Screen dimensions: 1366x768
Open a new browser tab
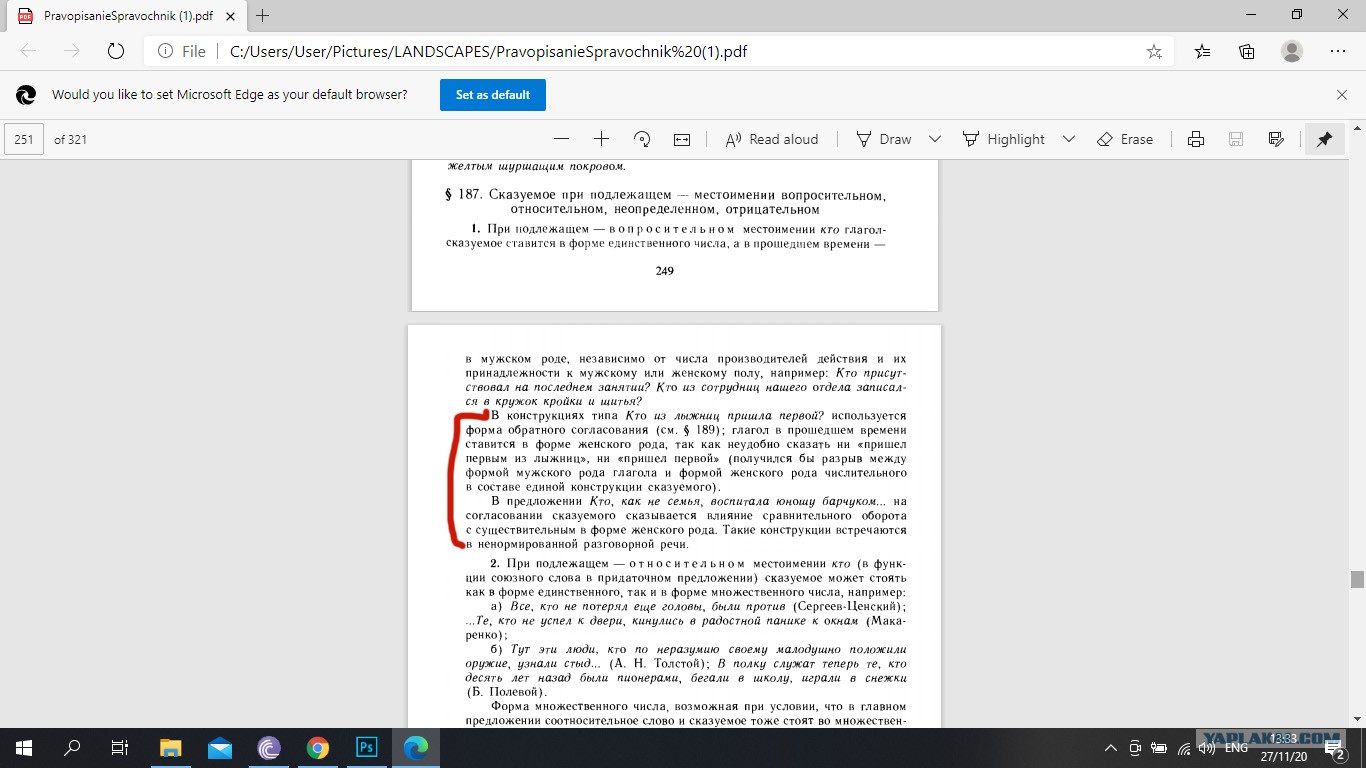coord(263,16)
